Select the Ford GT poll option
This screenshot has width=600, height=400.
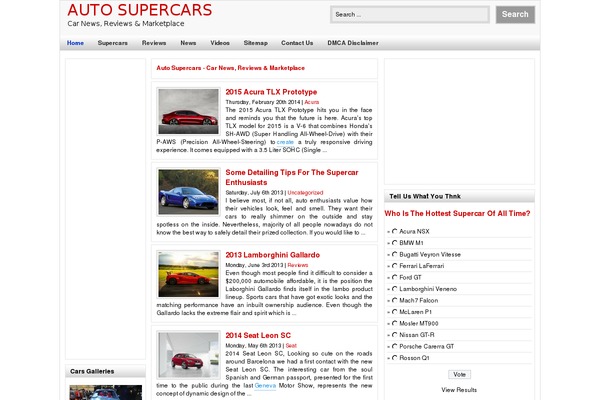click(x=395, y=277)
